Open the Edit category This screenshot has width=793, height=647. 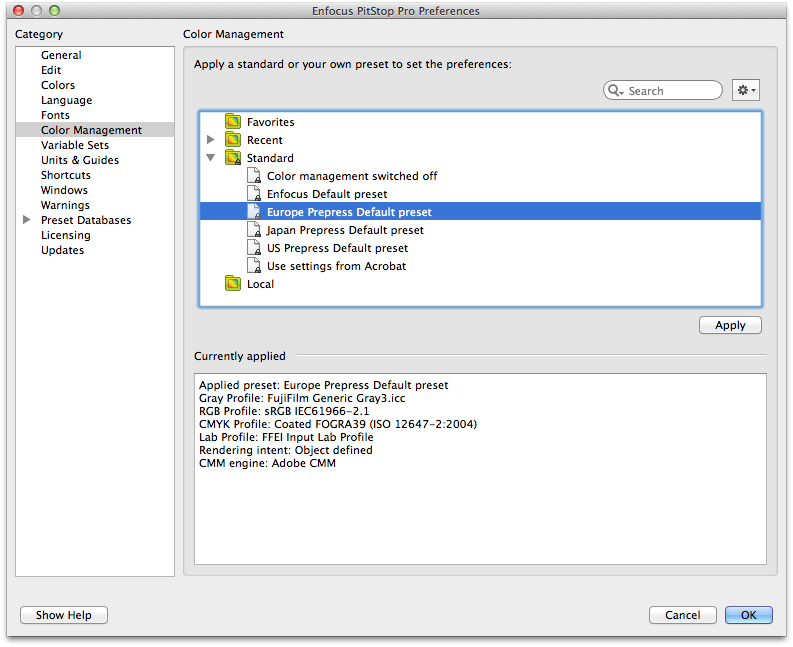(x=51, y=70)
